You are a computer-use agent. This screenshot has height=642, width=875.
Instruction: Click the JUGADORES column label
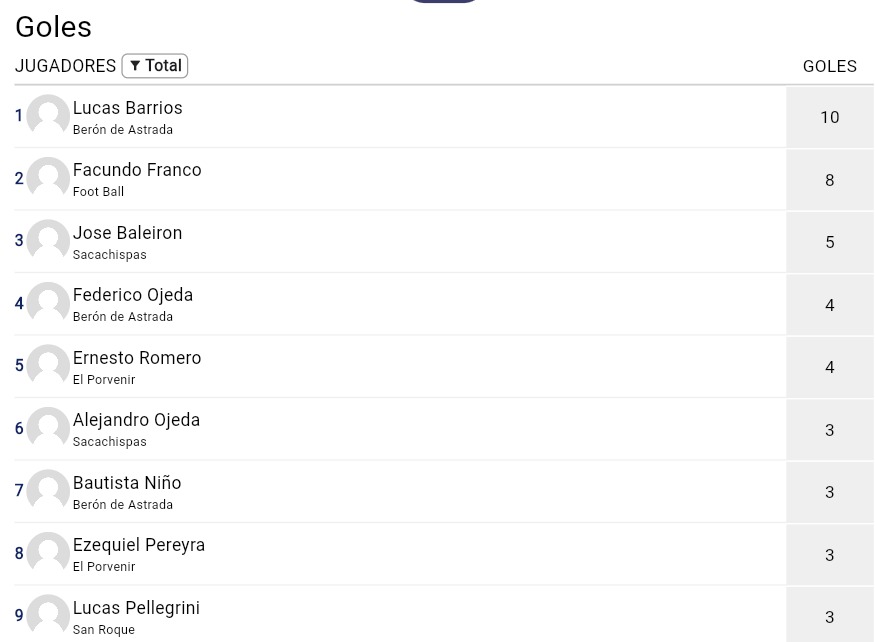tap(65, 66)
